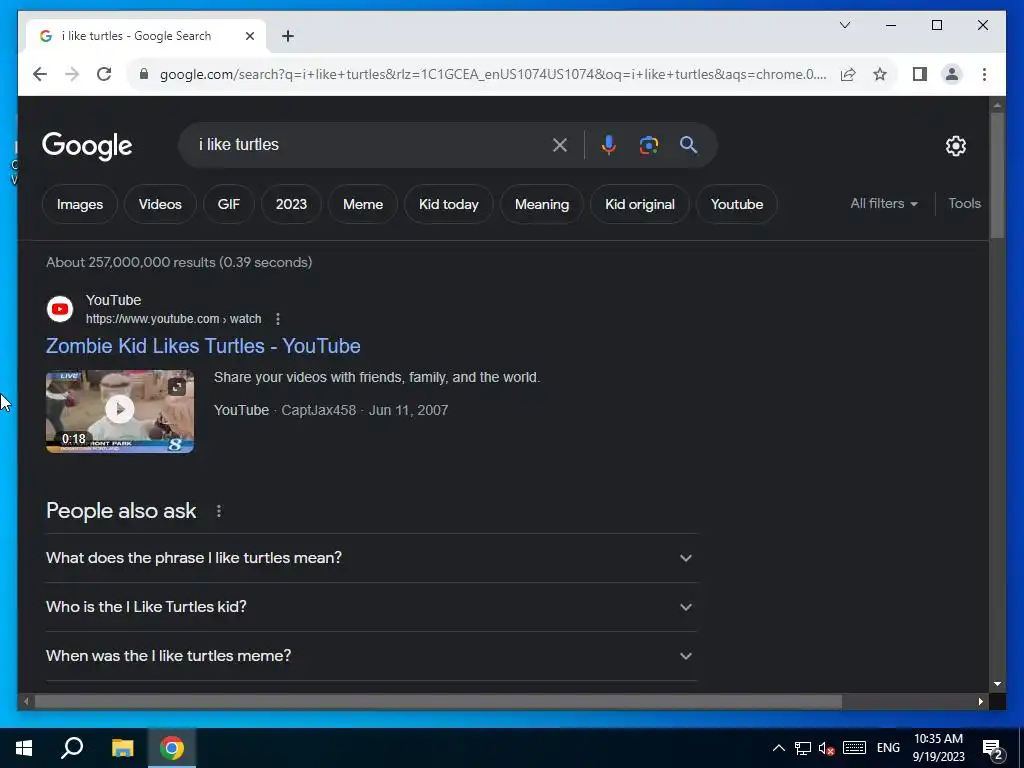
Task: Go back to the previous page
Action: tap(40, 74)
